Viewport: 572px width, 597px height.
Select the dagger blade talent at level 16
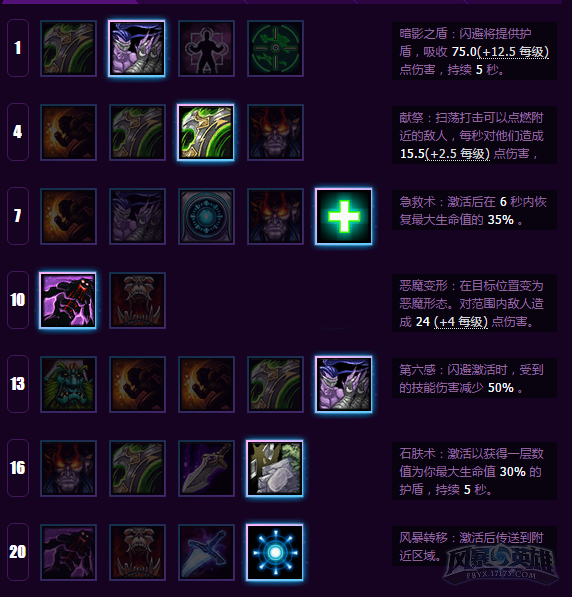(x=206, y=469)
